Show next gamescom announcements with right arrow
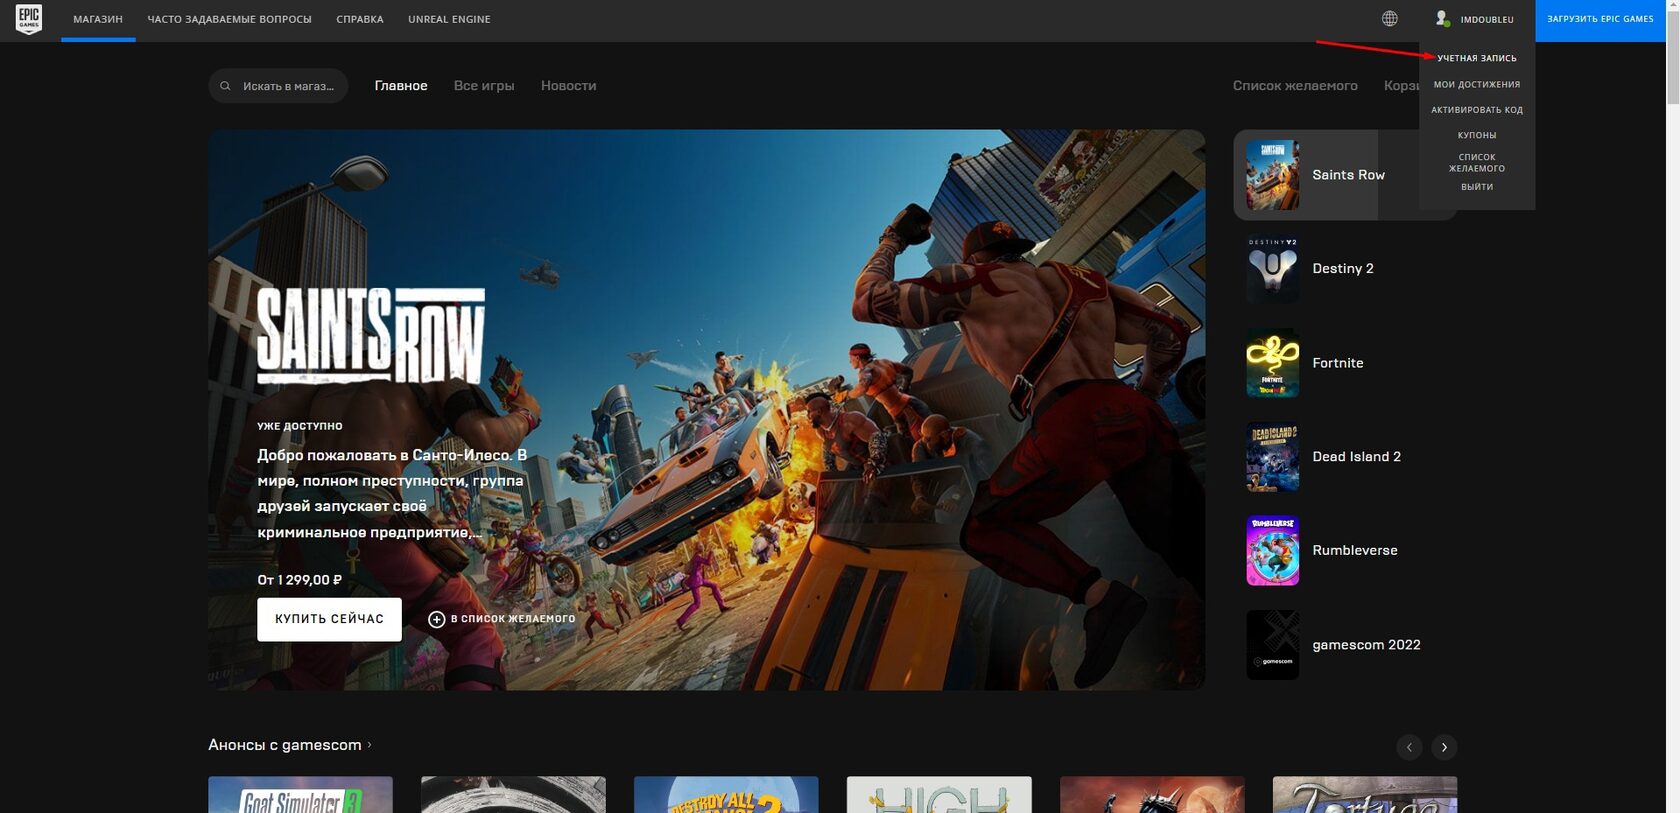The image size is (1680, 813). click(x=1444, y=747)
